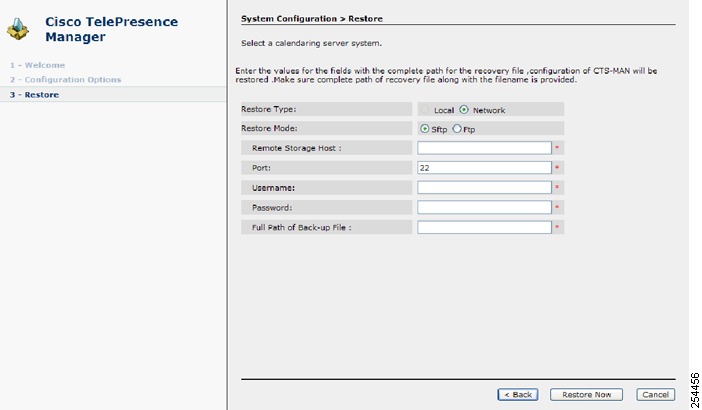Click the Restore Now button
This screenshot has height=410, width=702.
point(586,395)
